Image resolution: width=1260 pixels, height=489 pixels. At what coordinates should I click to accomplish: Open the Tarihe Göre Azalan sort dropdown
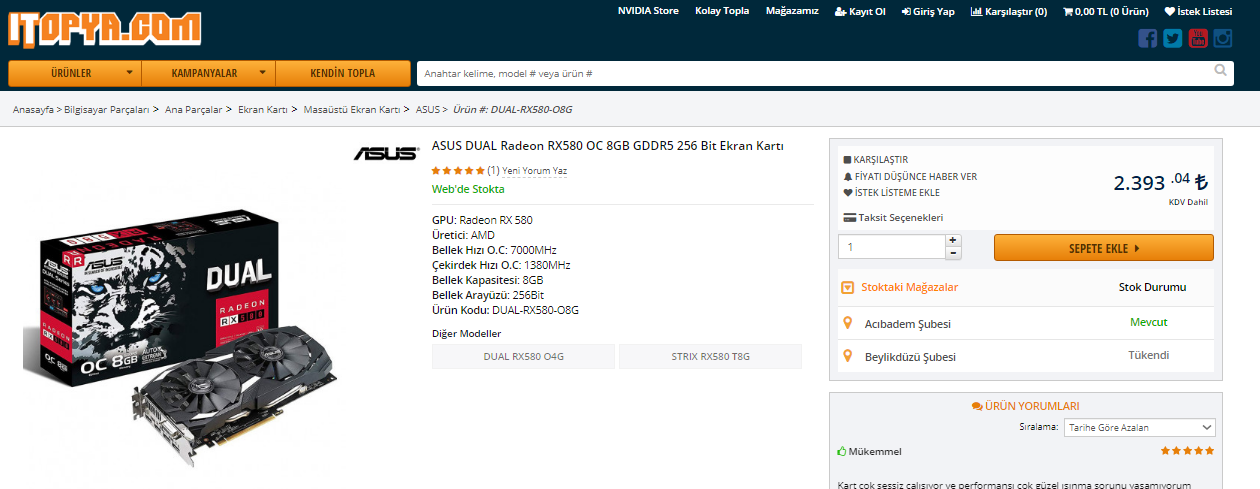1140,427
